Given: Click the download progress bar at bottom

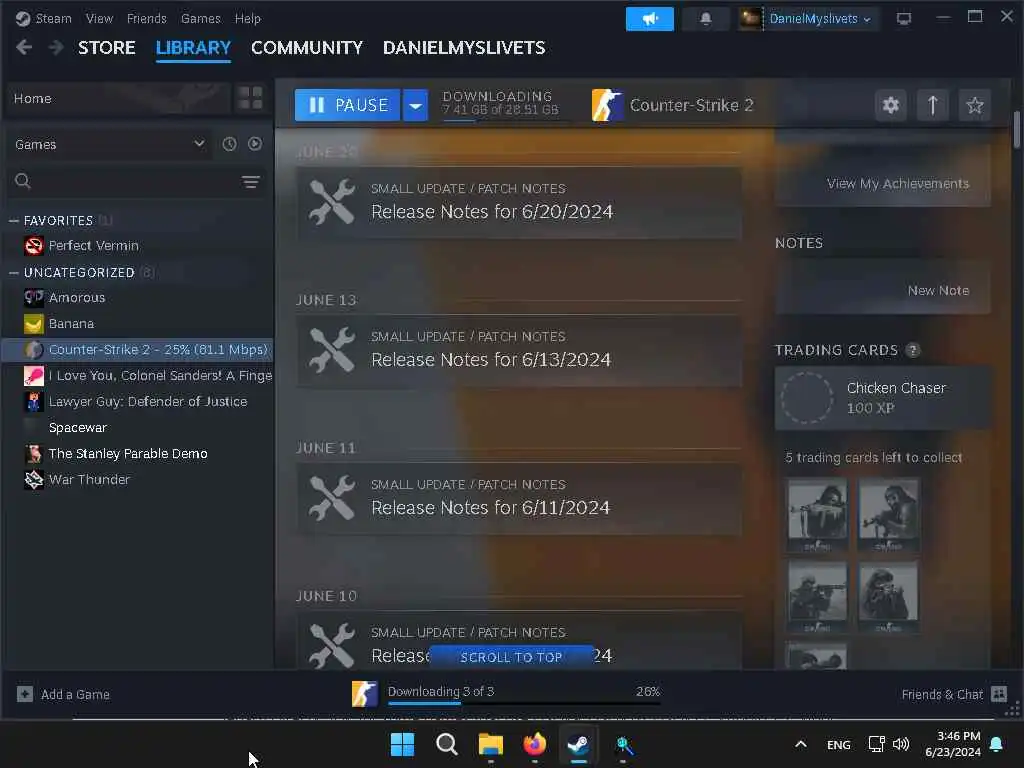Looking at the screenshot, I should tap(524, 703).
